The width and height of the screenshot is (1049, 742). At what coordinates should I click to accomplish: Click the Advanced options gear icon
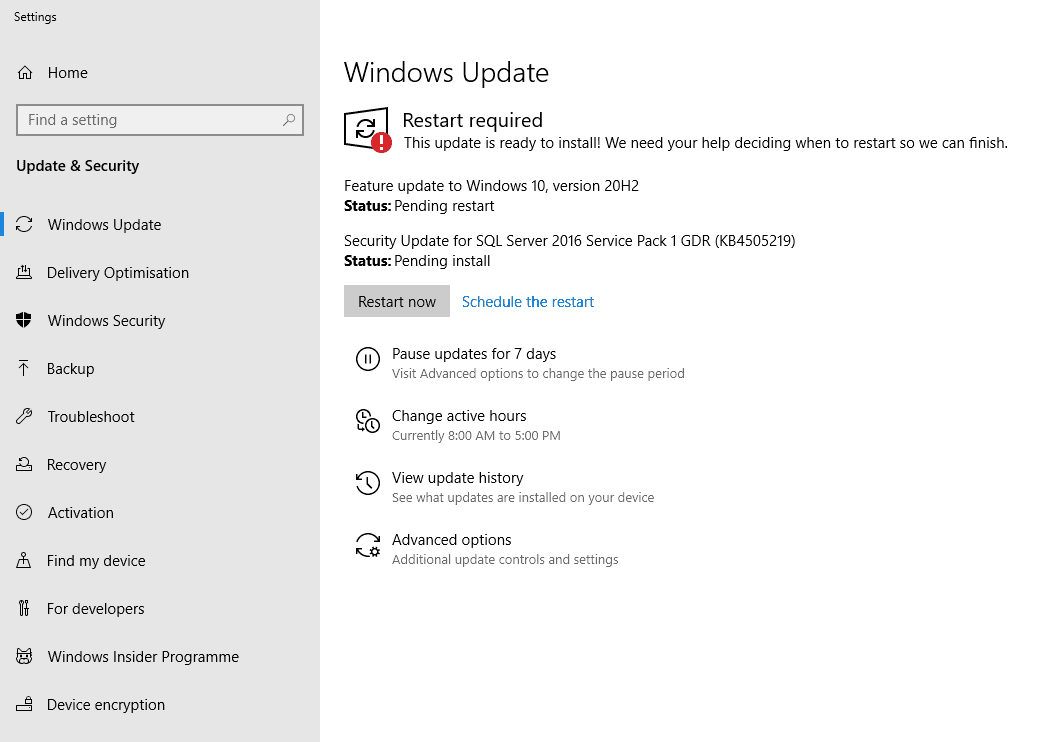368,546
